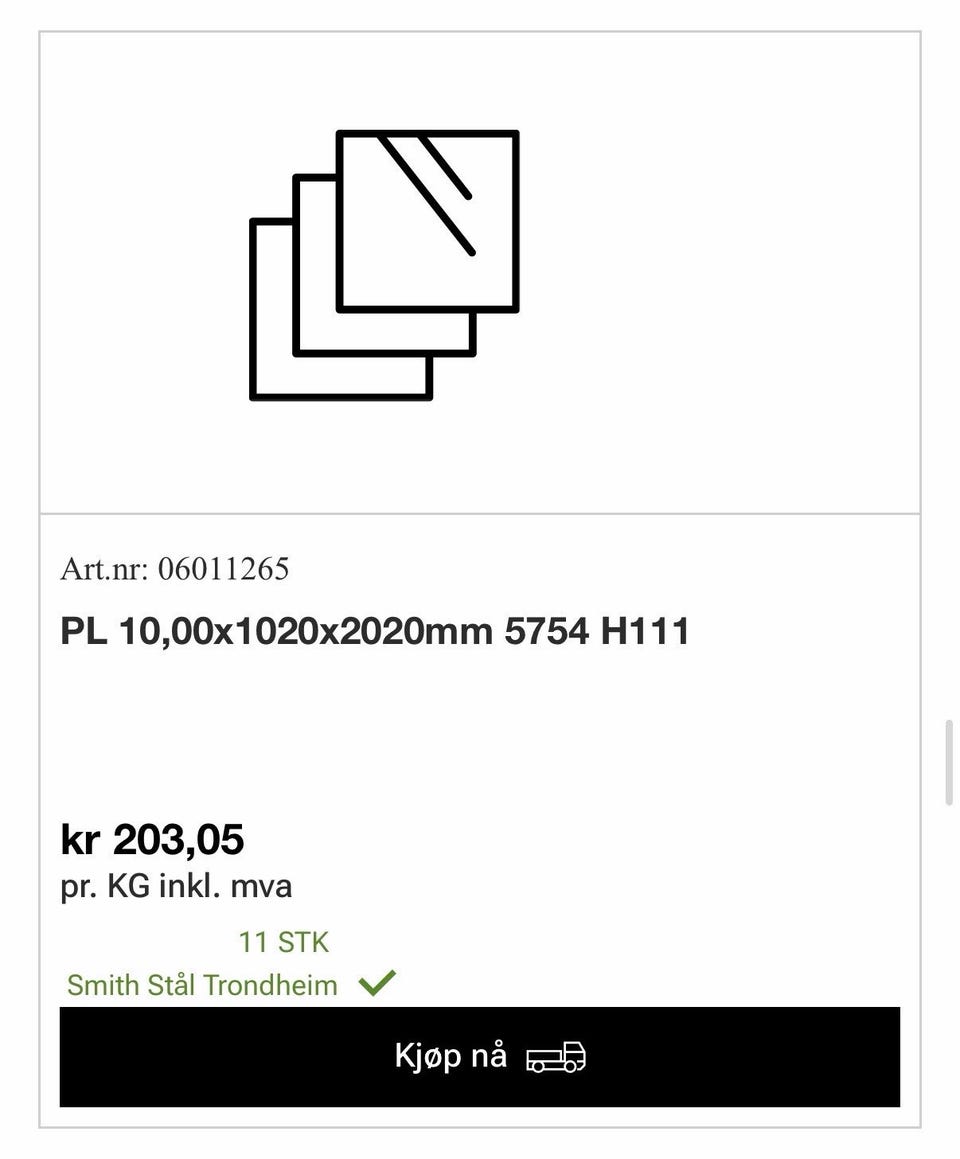Buy now with the Kjøp nå button
Viewport: 960px width, 1159px height.
[480, 1056]
